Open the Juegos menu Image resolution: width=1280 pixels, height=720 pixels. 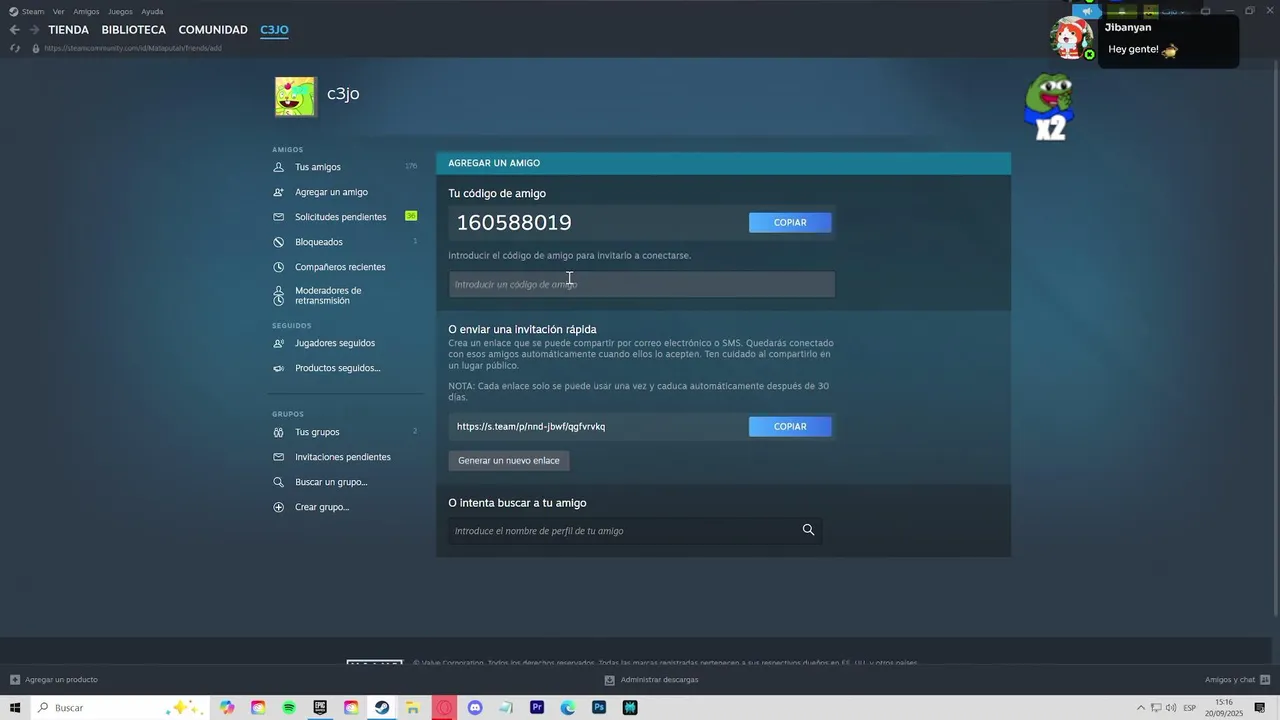pos(120,12)
